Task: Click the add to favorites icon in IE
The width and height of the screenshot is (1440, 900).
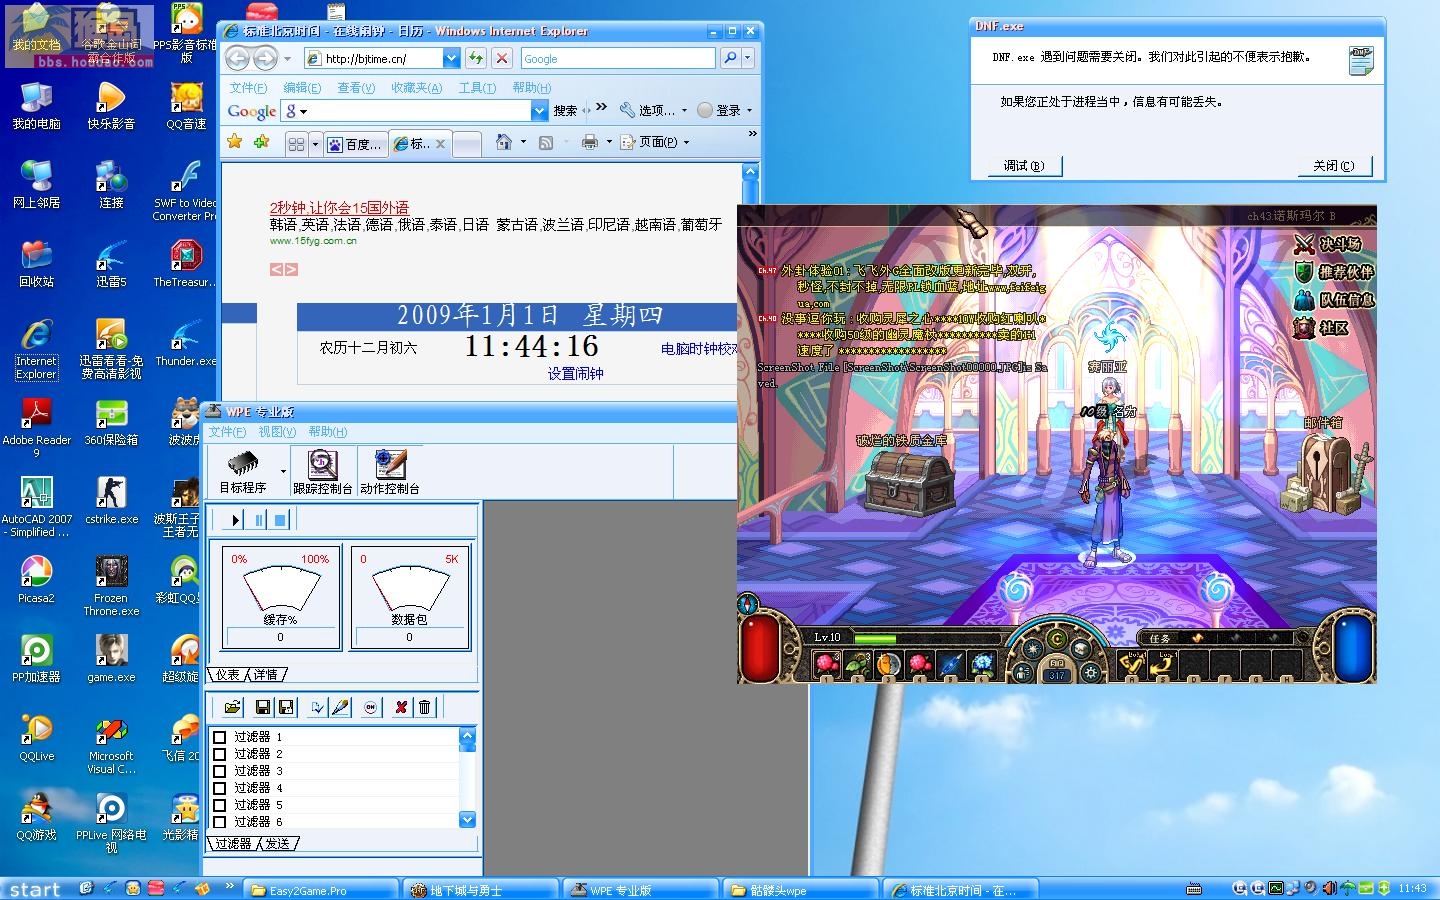Action: (x=261, y=142)
